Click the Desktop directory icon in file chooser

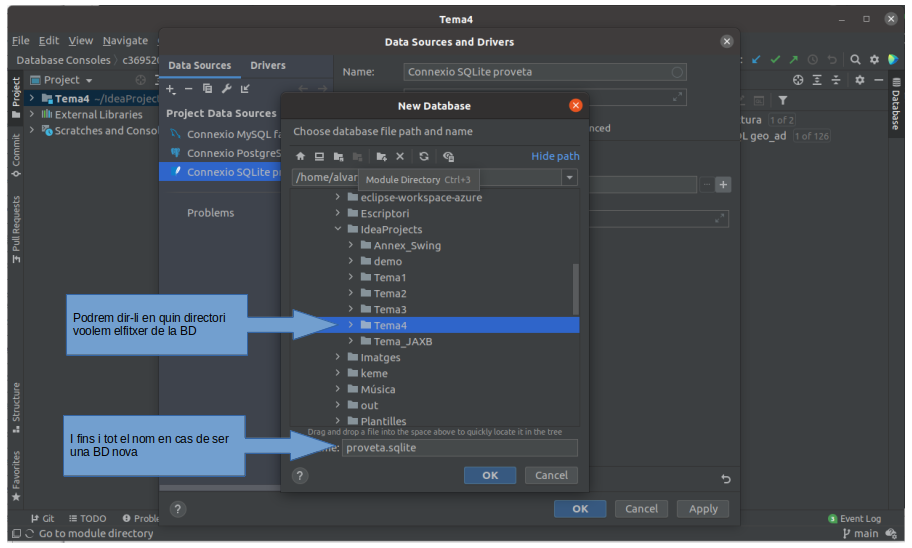319,156
